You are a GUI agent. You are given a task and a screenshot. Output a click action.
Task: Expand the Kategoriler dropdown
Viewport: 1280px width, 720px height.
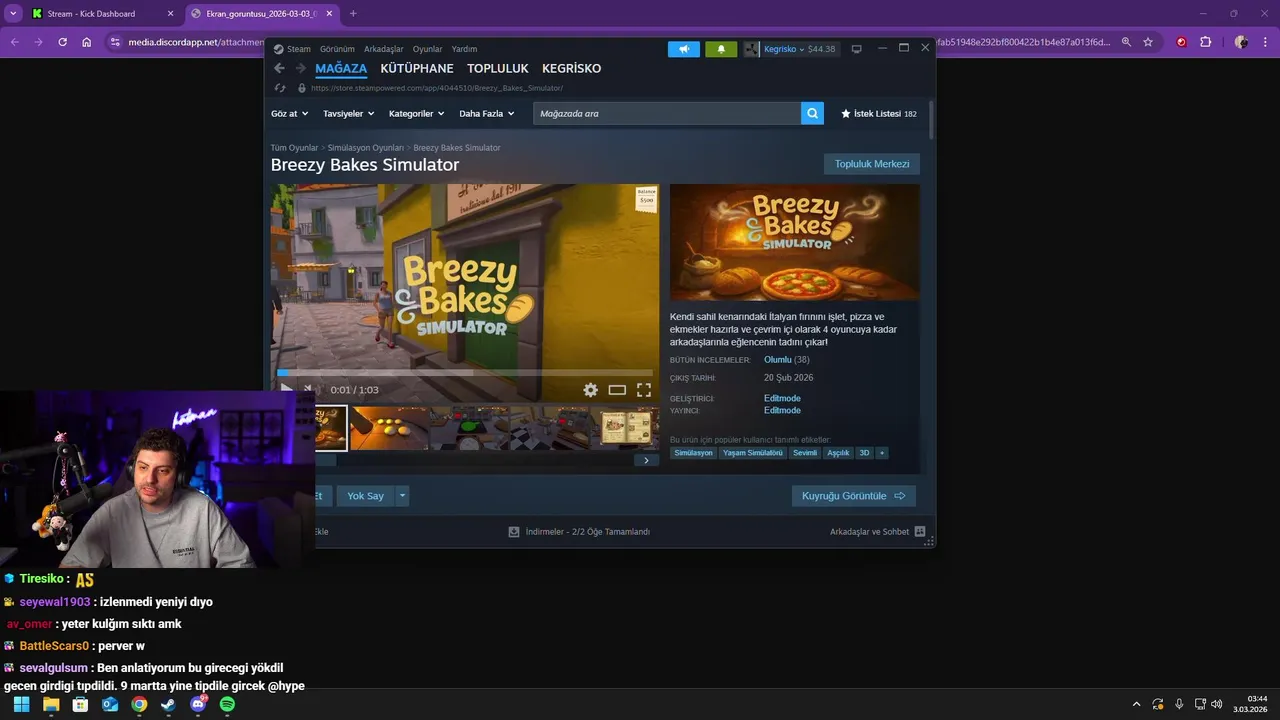[416, 113]
